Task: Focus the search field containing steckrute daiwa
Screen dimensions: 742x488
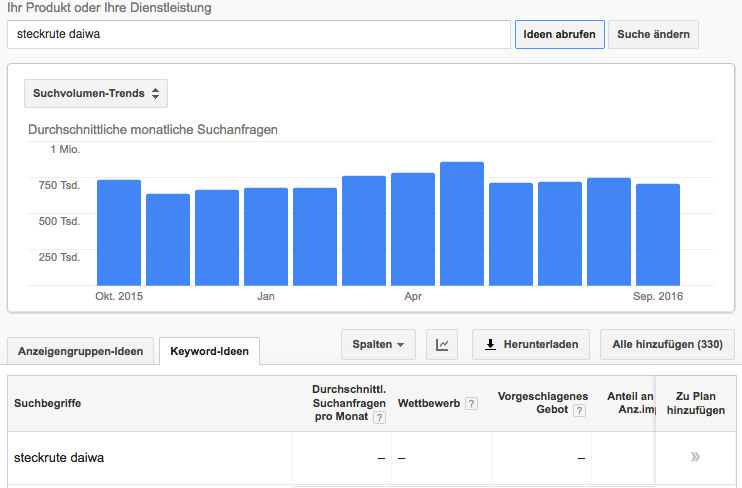Action: [x=258, y=34]
